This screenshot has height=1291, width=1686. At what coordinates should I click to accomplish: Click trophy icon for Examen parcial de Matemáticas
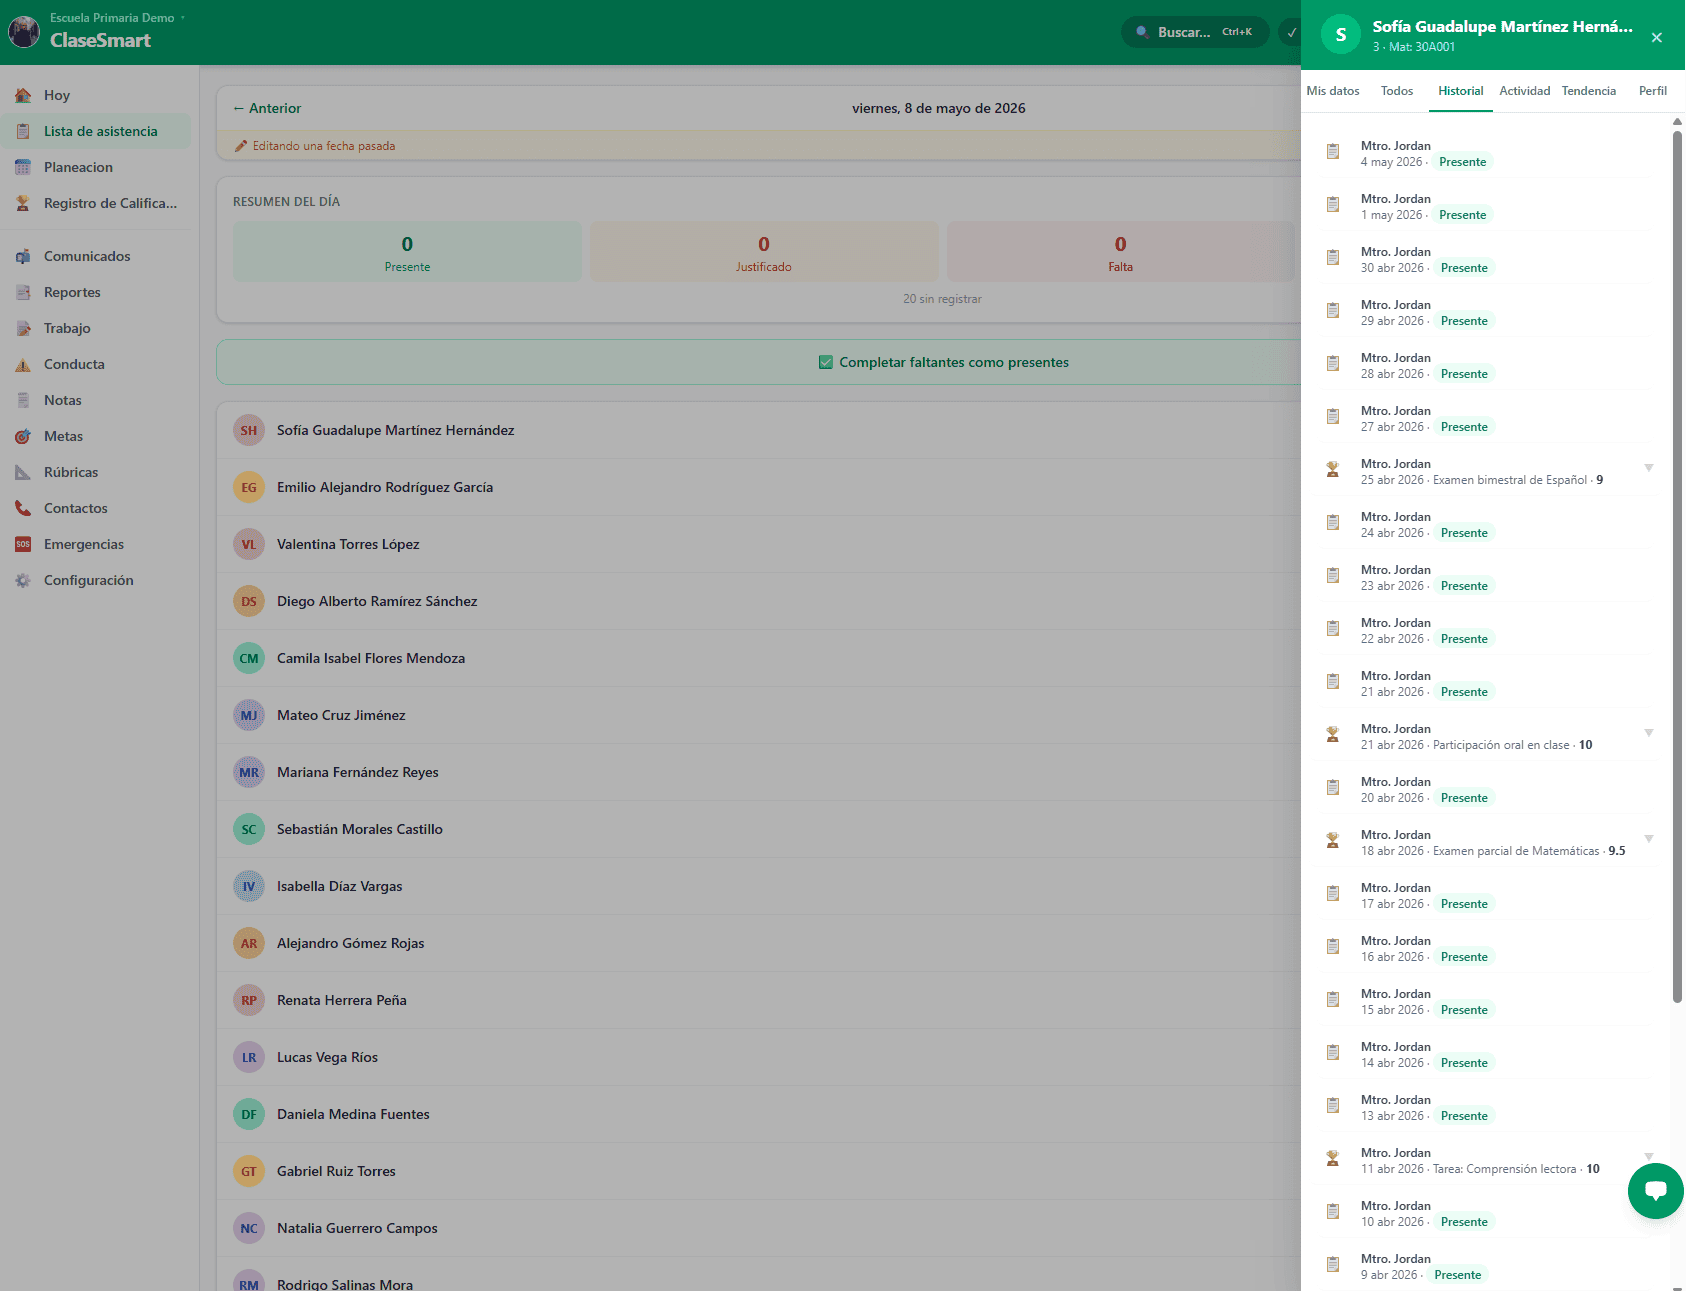coord(1332,840)
